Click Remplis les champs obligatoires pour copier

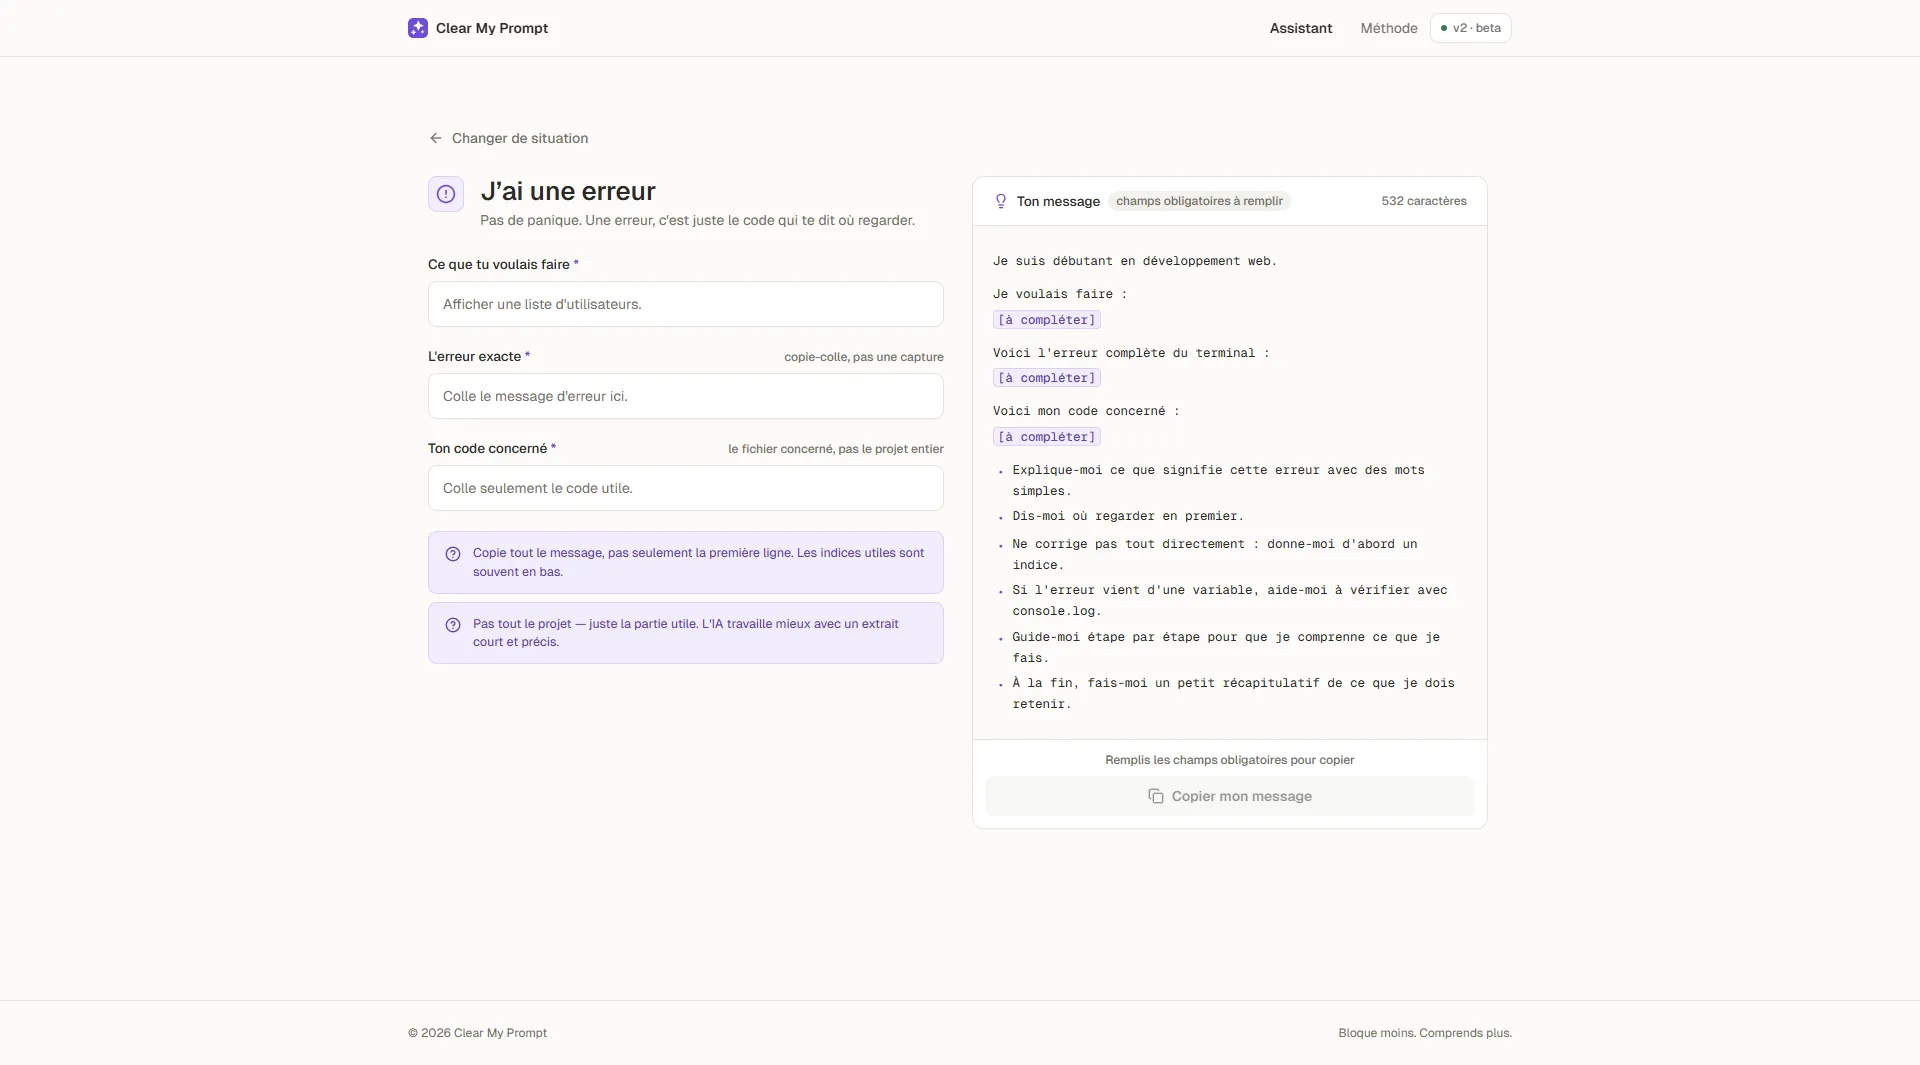point(1230,760)
